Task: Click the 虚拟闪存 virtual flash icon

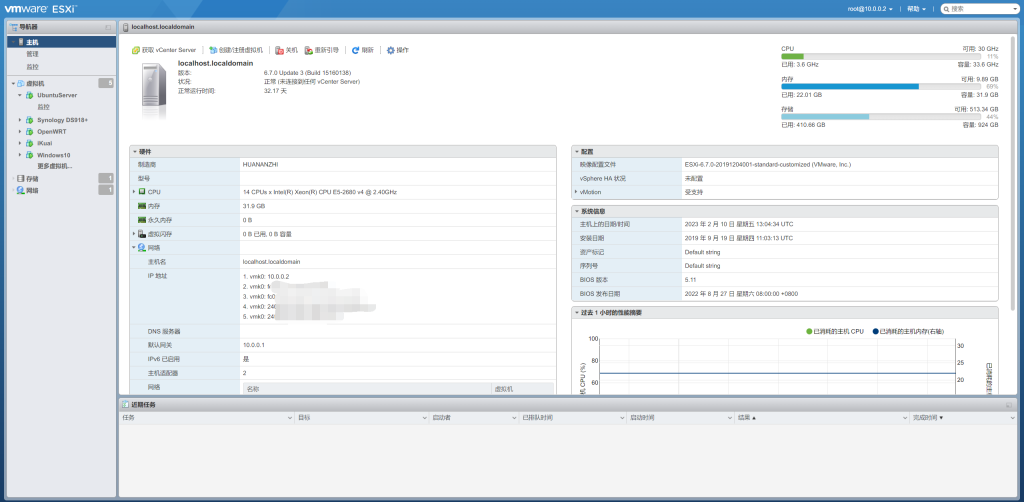Action: click(142, 234)
